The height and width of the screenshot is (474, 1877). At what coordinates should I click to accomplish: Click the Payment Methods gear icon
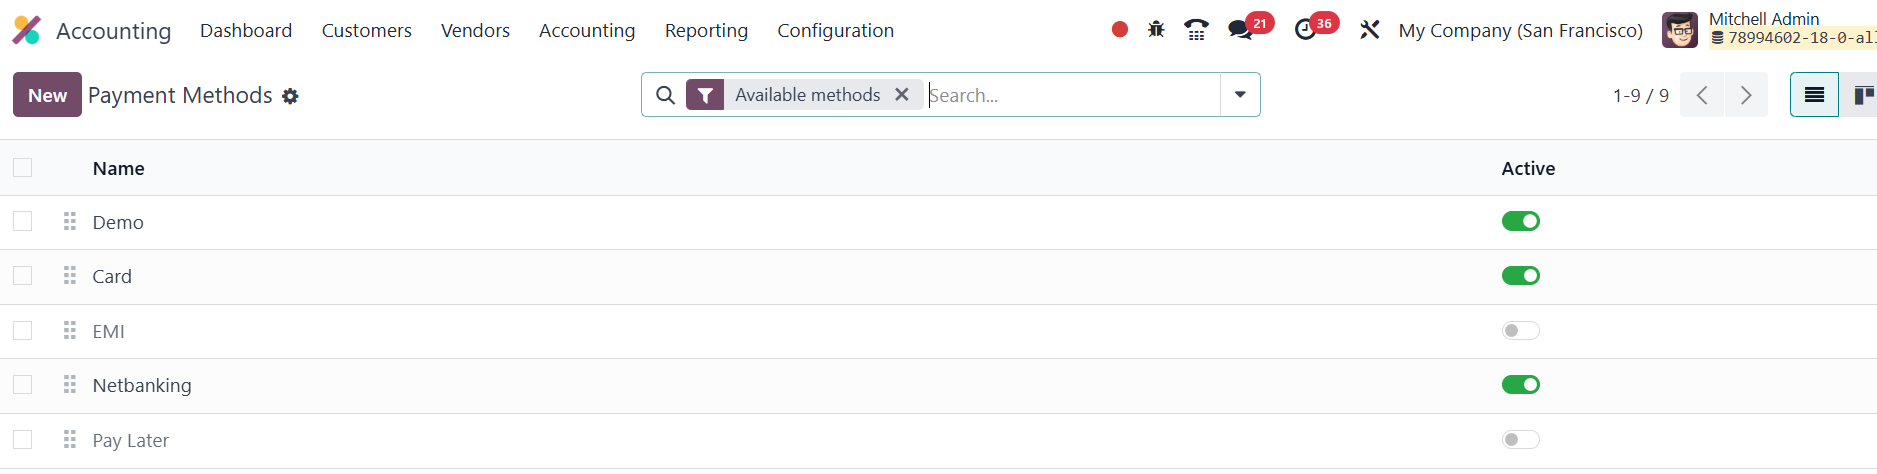pyautogui.click(x=290, y=96)
